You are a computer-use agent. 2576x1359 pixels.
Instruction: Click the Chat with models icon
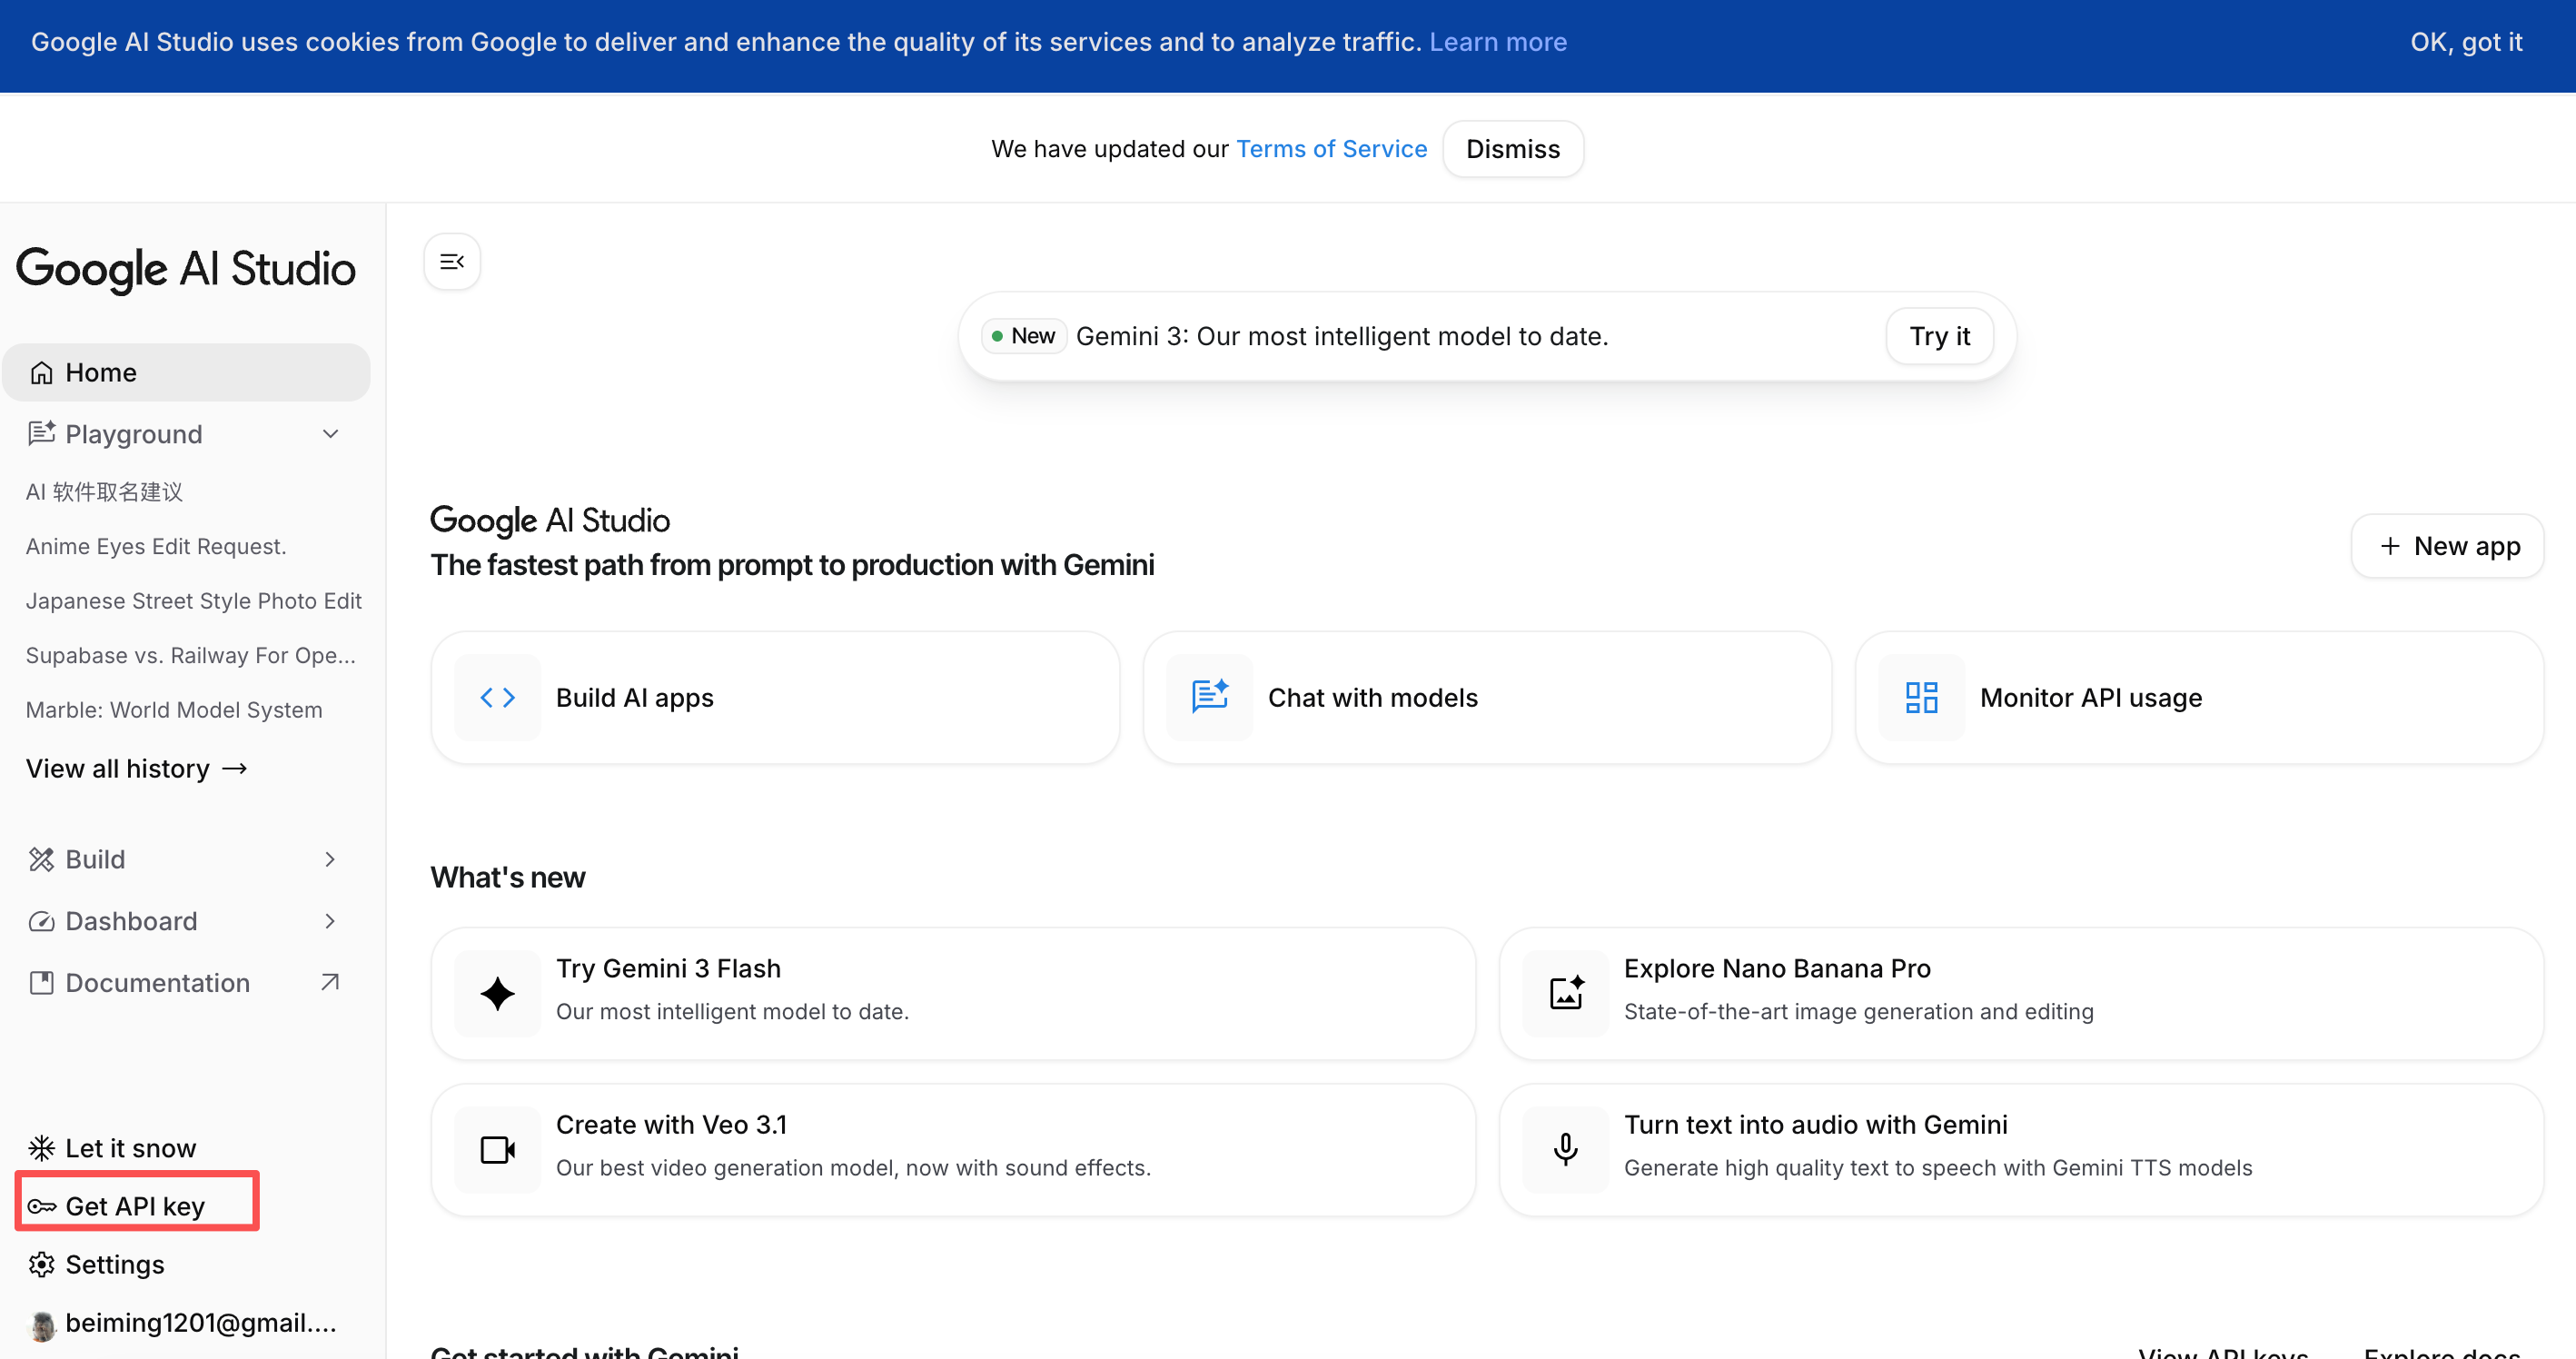[1209, 697]
